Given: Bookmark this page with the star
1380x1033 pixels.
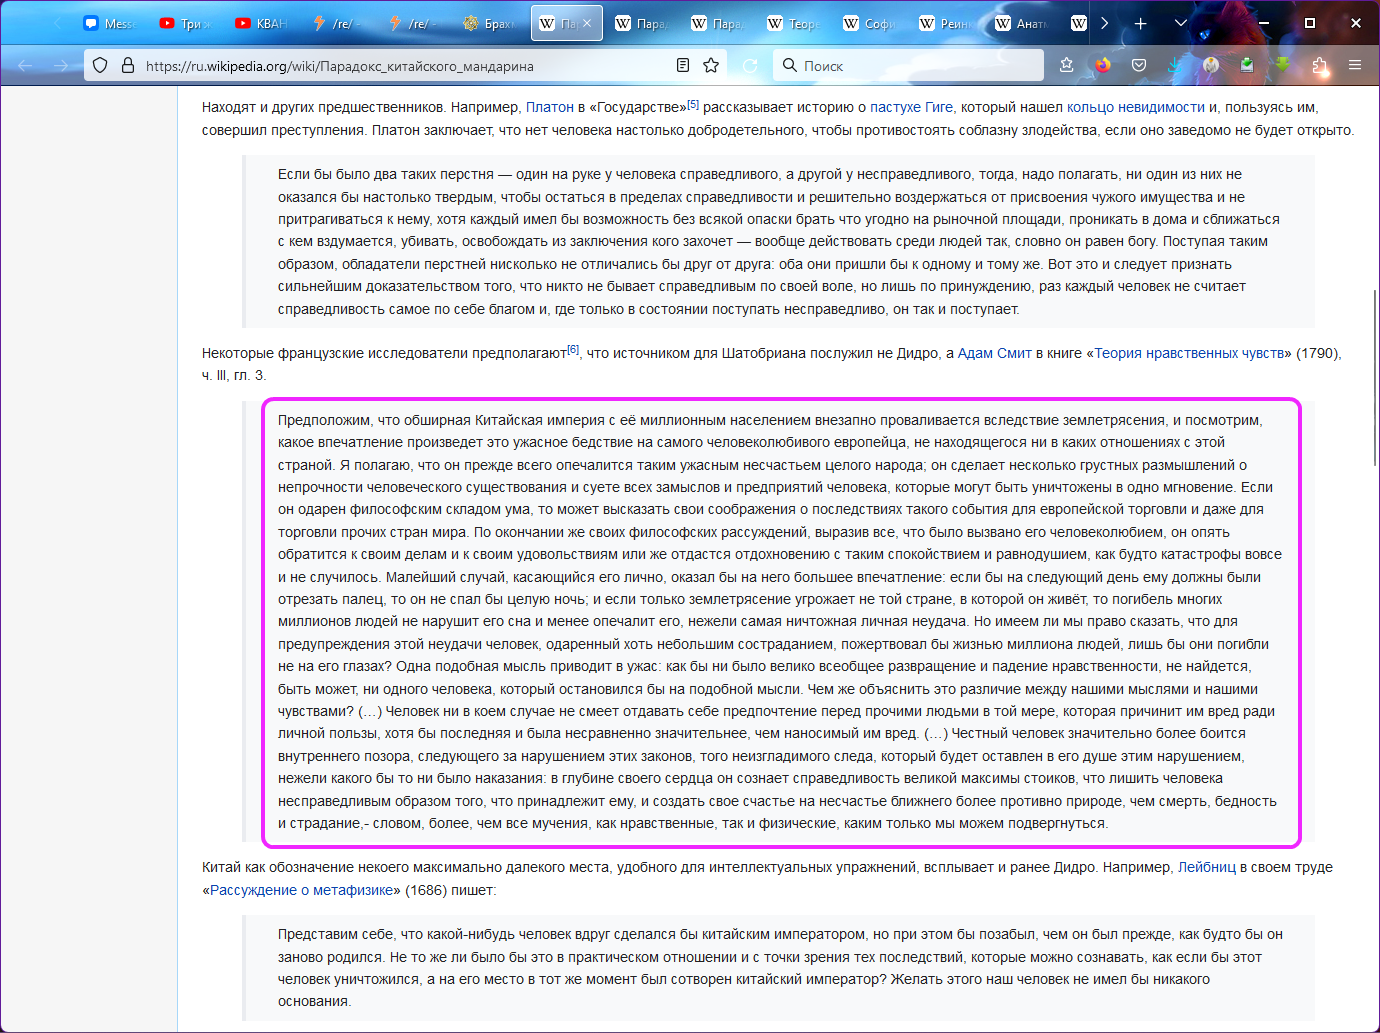Looking at the screenshot, I should [x=711, y=65].
